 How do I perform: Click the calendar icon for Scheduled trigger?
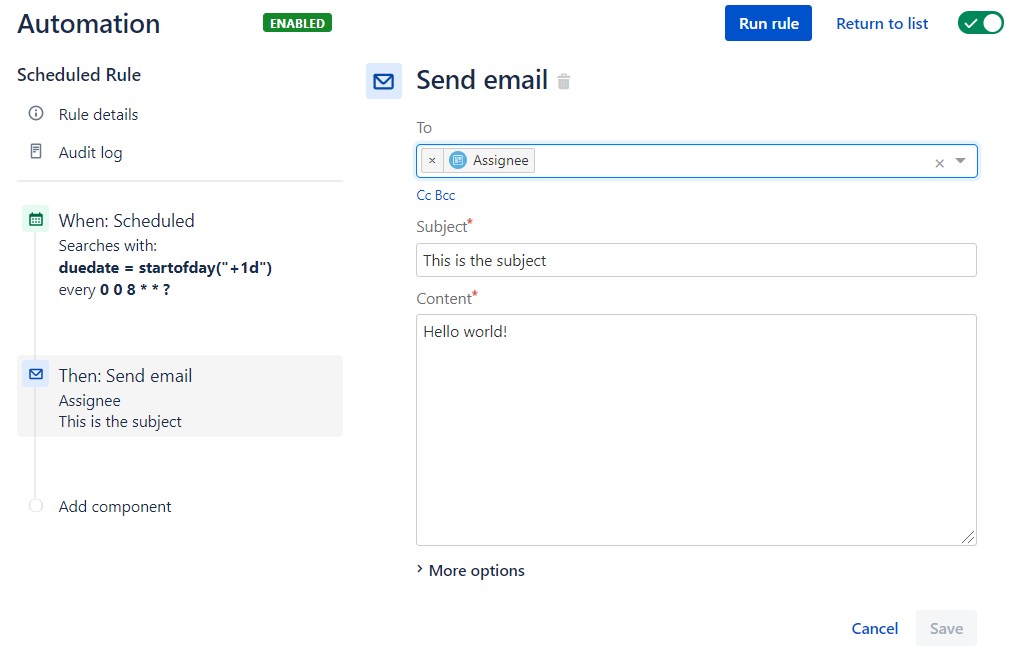pyautogui.click(x=36, y=219)
